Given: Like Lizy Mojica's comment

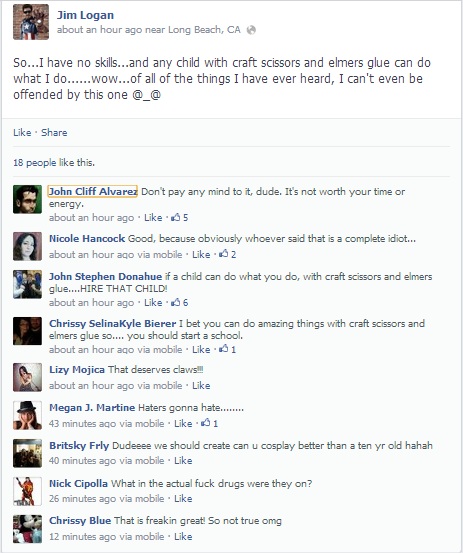Looking at the screenshot, I should tap(201, 385).
